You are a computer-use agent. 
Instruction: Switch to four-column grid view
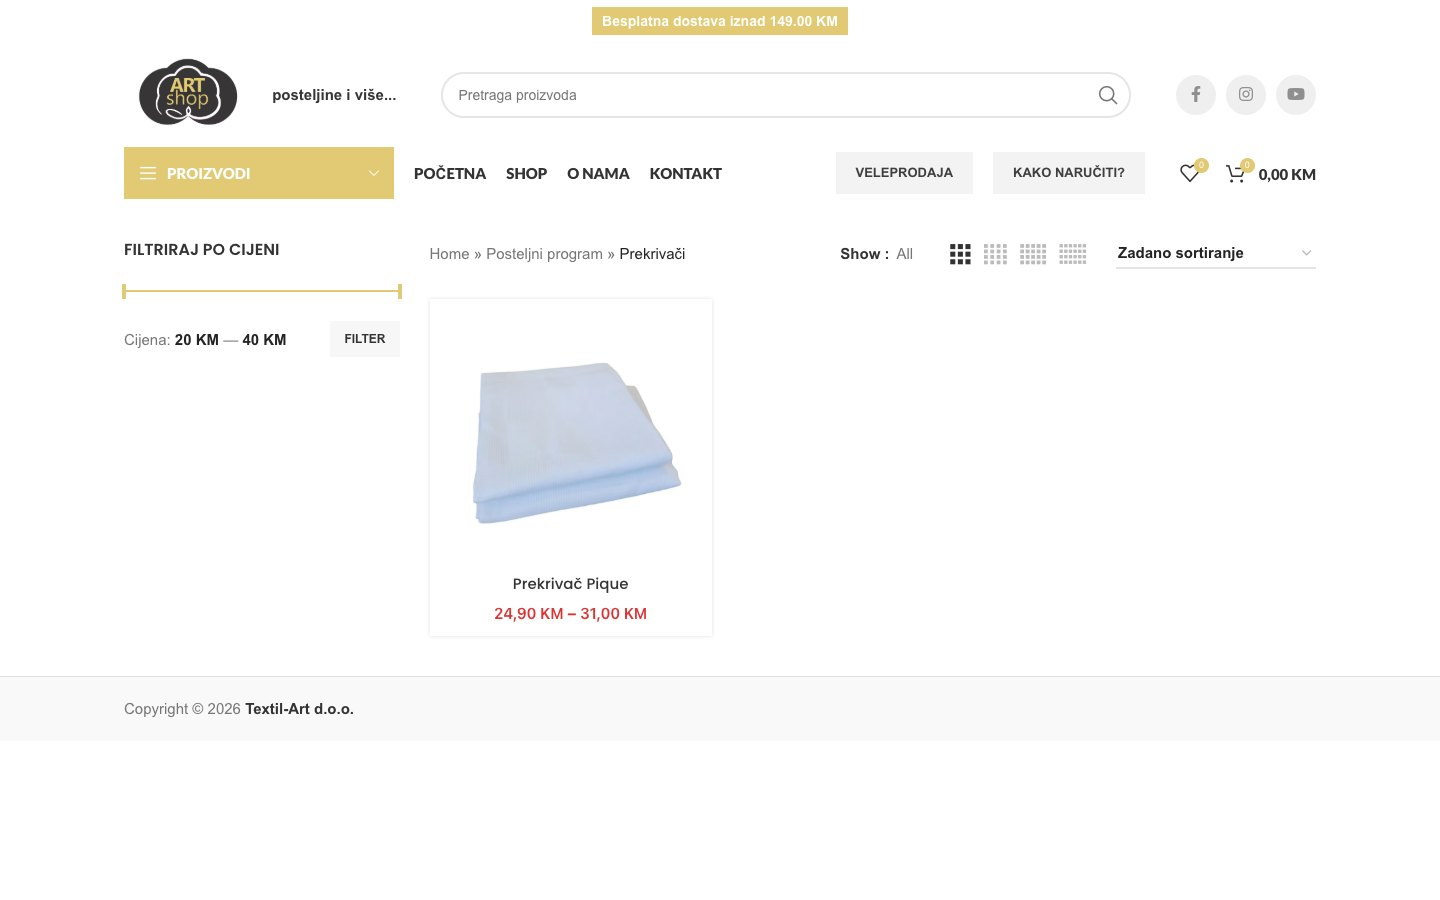point(995,254)
